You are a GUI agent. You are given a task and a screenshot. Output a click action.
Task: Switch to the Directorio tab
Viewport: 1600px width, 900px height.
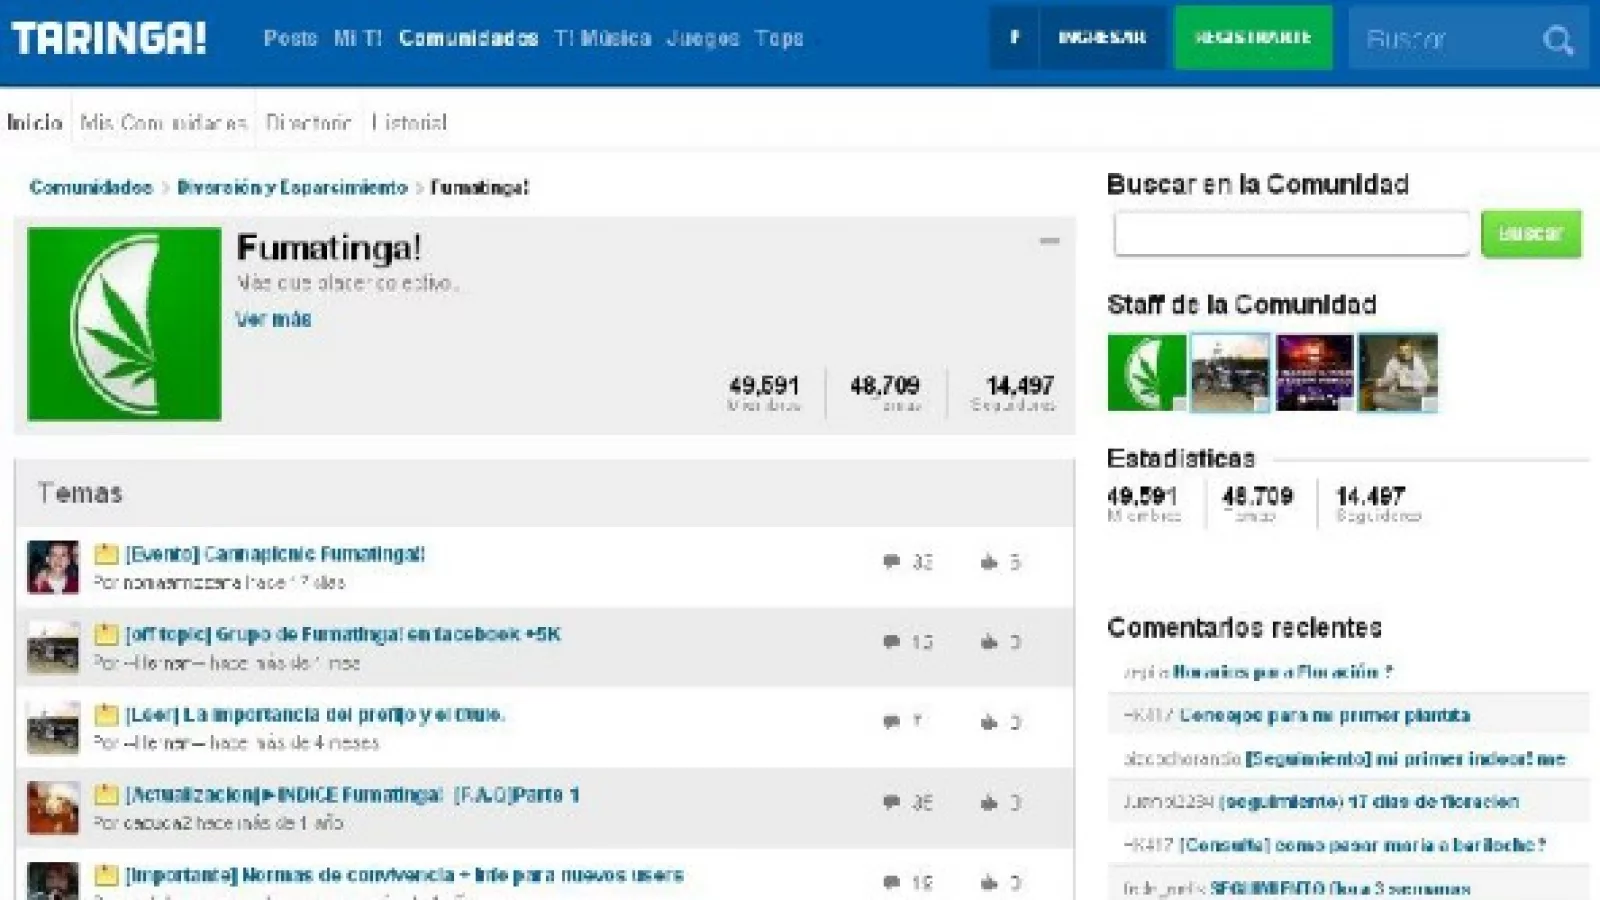point(308,123)
